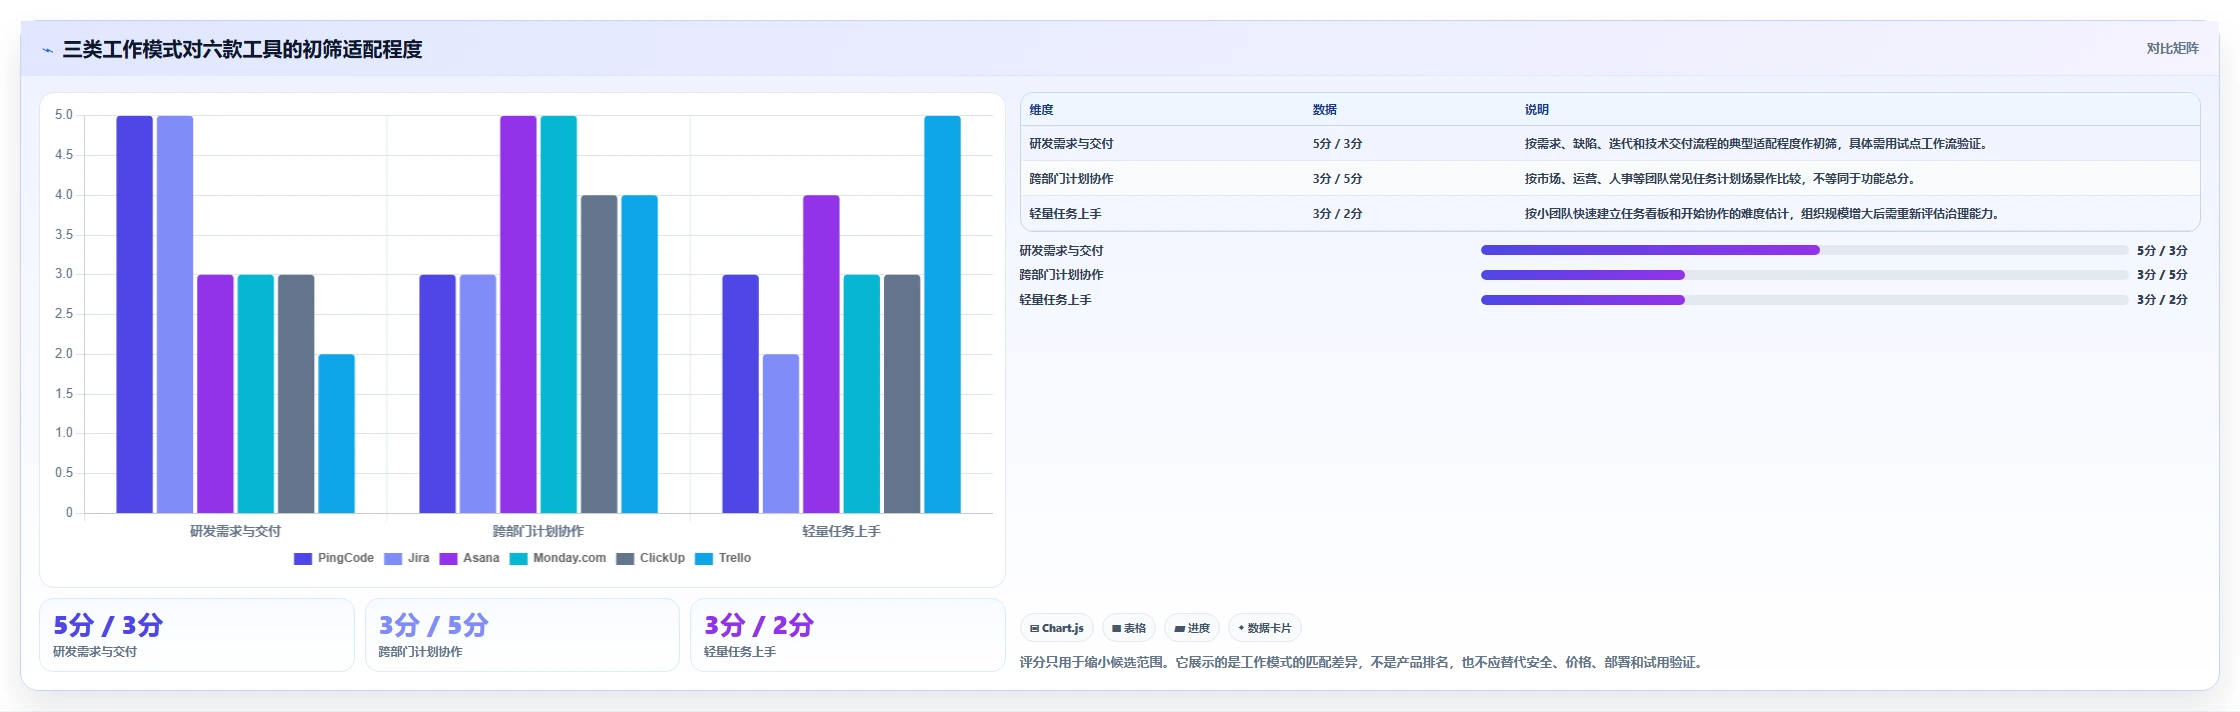Screen dimensions: 2240x712
Task: Open the 5分 / 3分 研发需求与交付 stat card
Action: (x=197, y=635)
